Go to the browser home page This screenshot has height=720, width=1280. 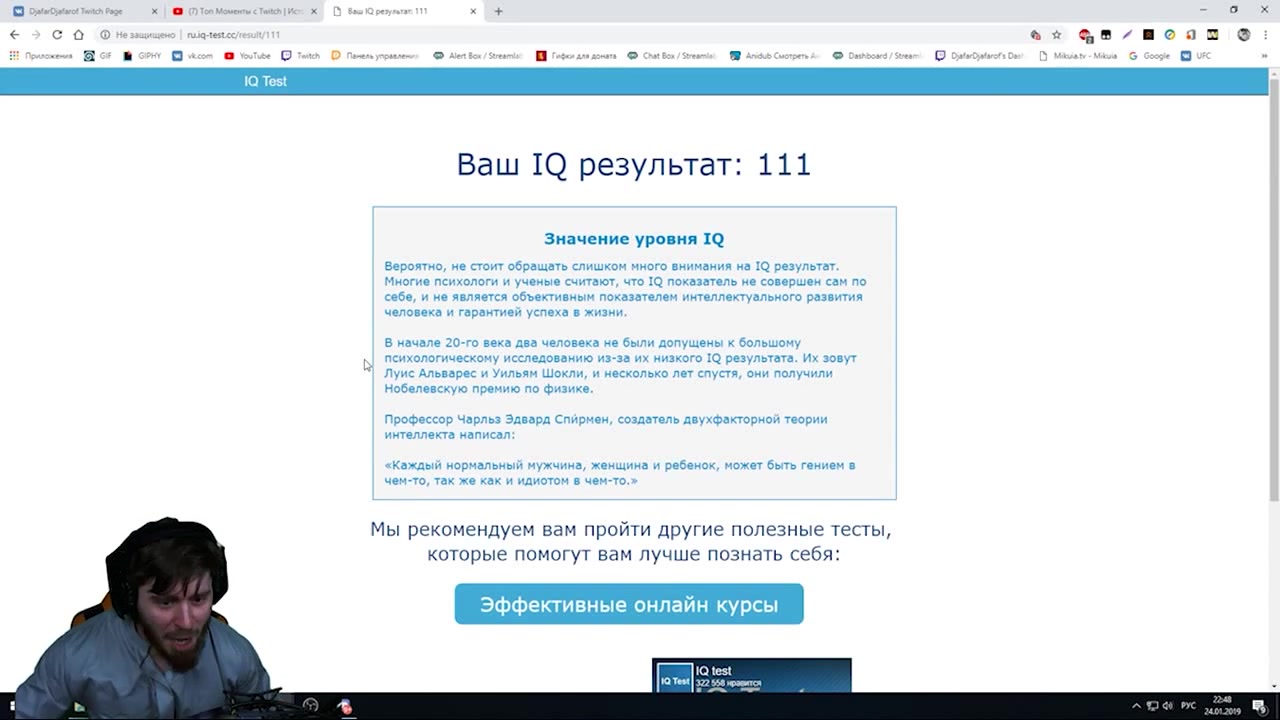(x=78, y=35)
